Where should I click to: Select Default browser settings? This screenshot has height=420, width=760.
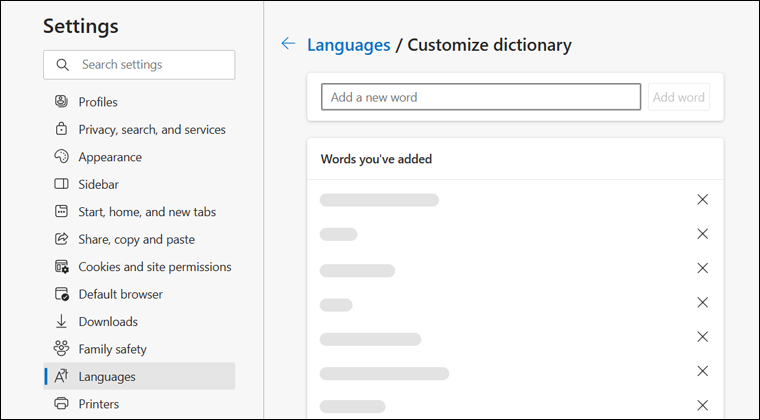120,295
